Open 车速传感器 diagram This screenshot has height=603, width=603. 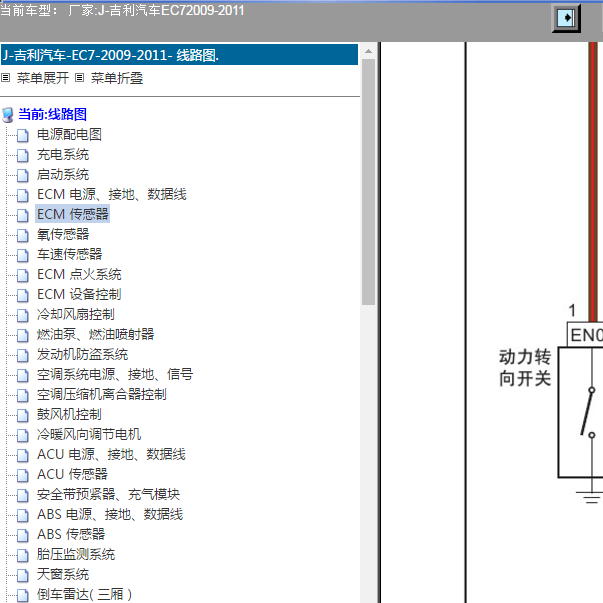point(69,255)
